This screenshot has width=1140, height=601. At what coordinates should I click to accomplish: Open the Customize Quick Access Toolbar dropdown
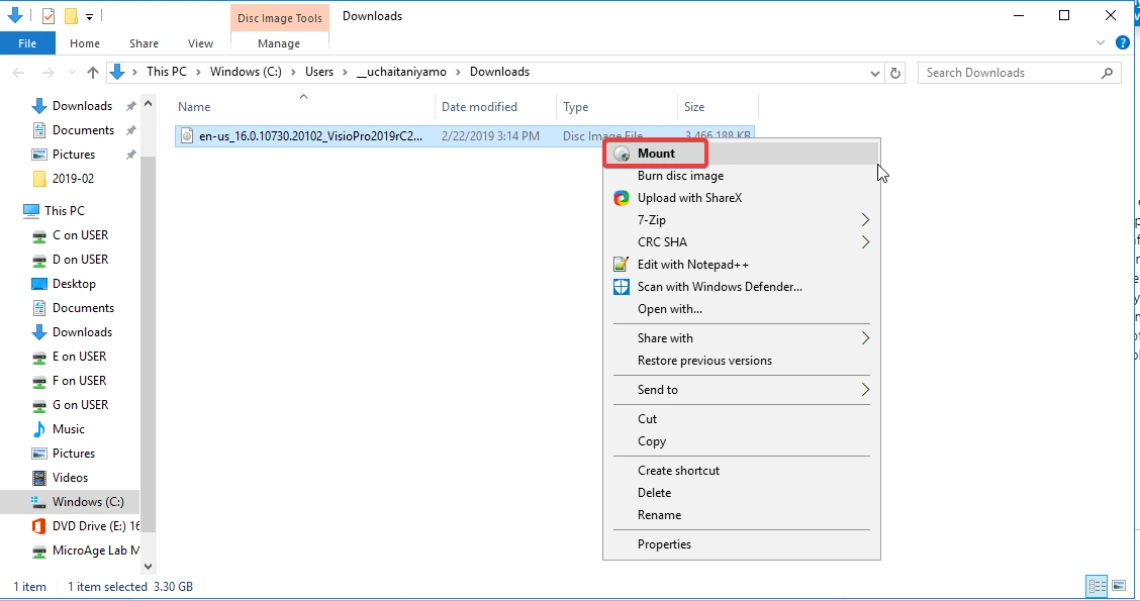(x=89, y=16)
